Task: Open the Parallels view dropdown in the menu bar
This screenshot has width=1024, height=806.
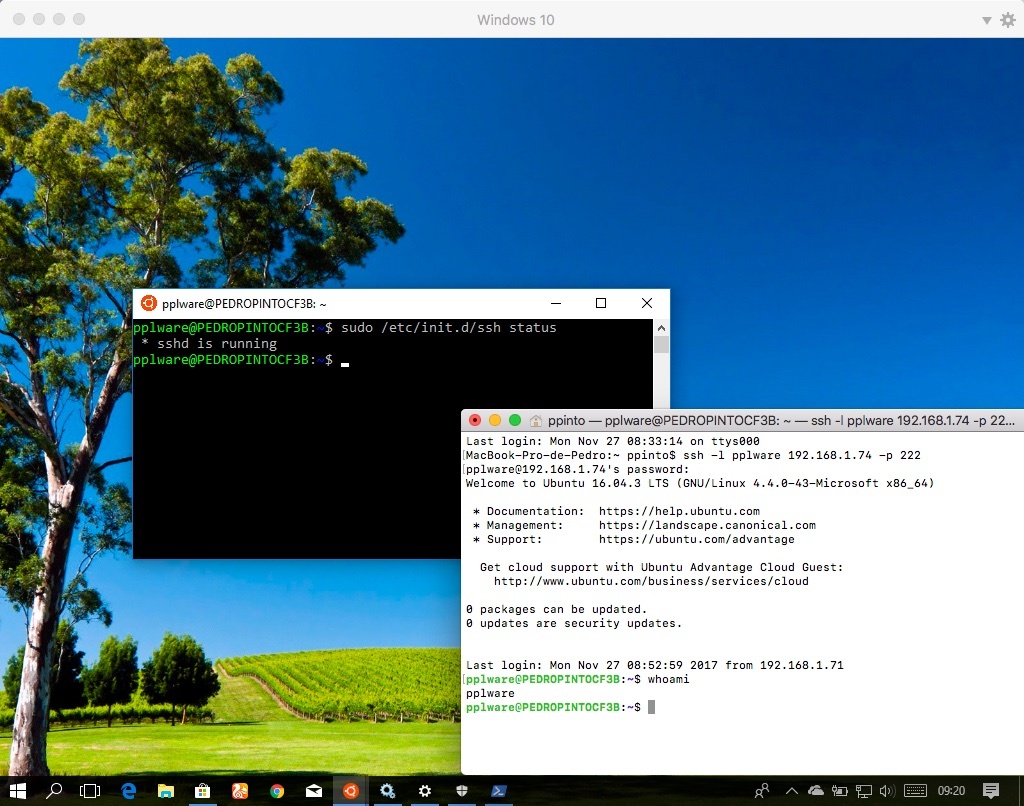Action: (985, 19)
